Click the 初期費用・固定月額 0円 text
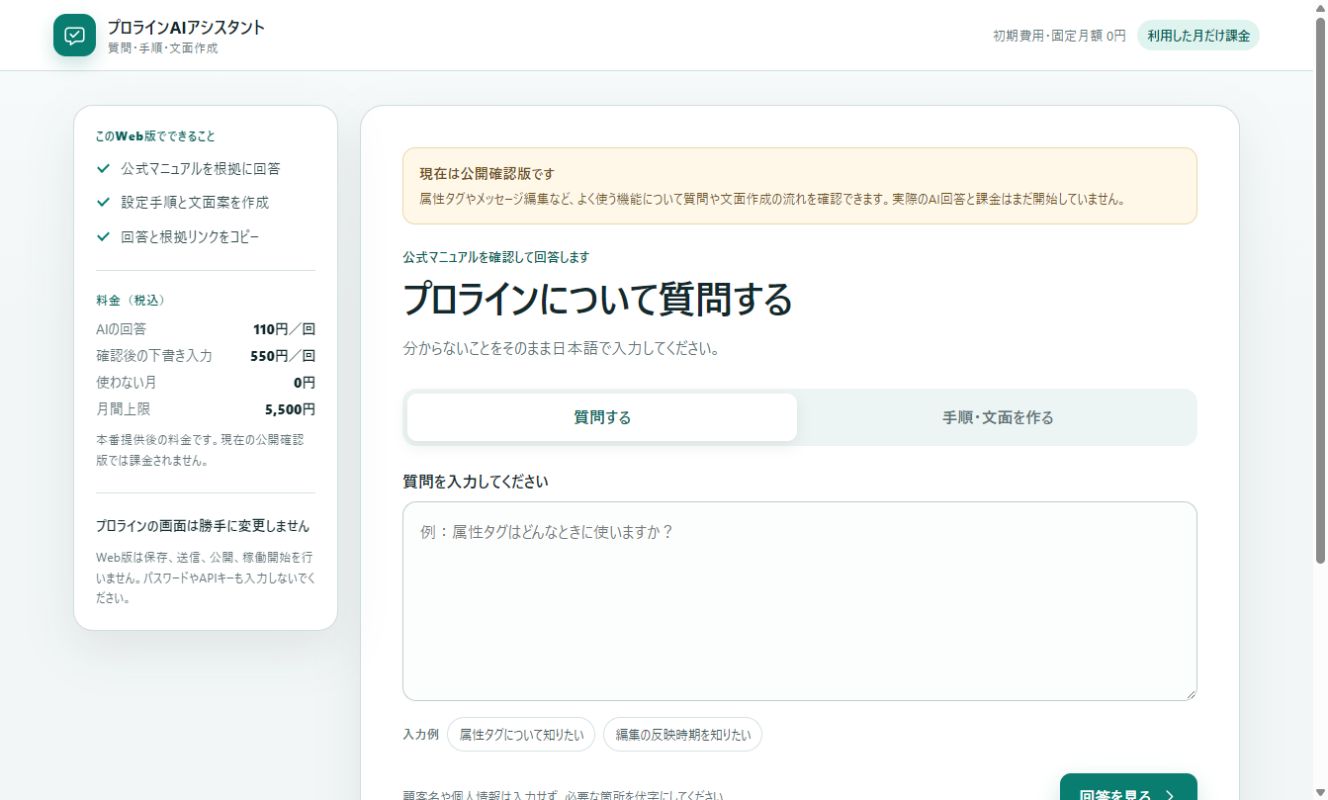The image size is (1328, 800). (1059, 36)
